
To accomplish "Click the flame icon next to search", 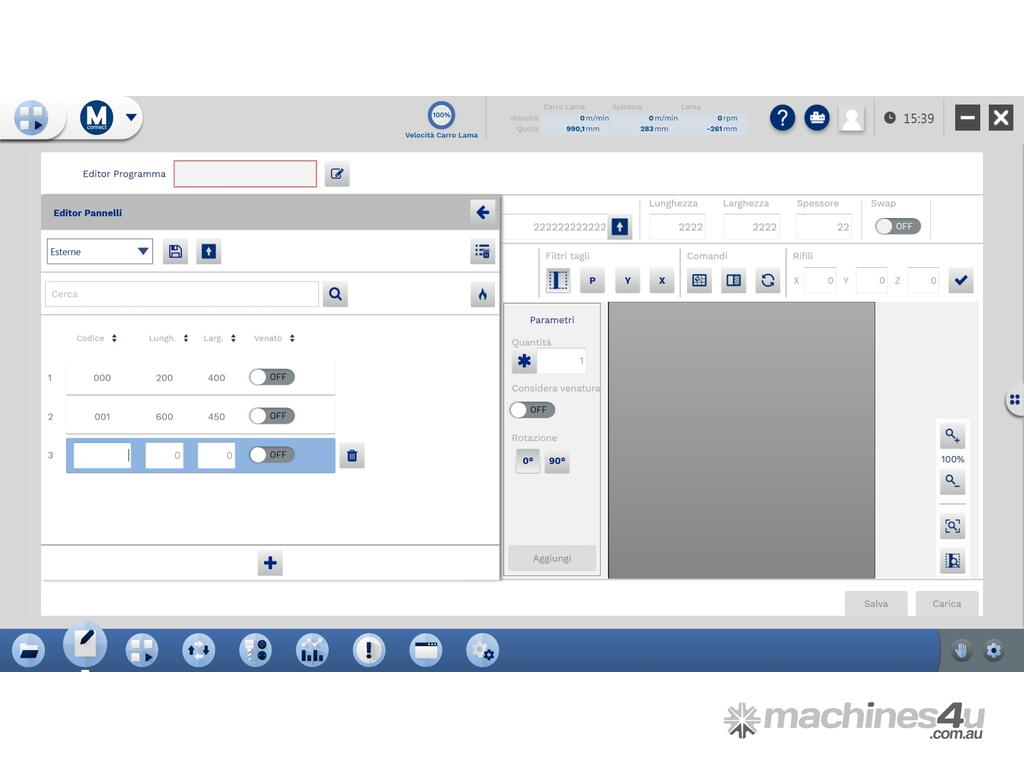I will point(482,294).
